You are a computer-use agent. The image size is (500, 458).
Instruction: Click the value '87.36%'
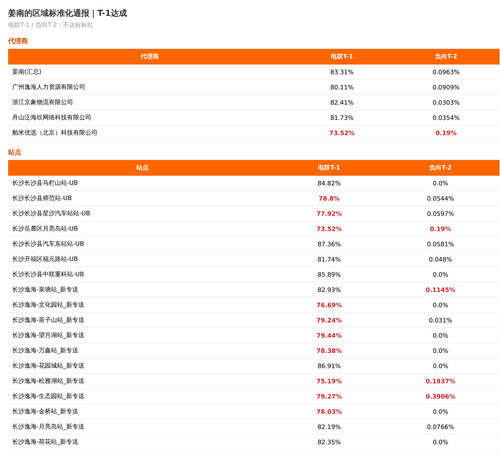point(329,244)
